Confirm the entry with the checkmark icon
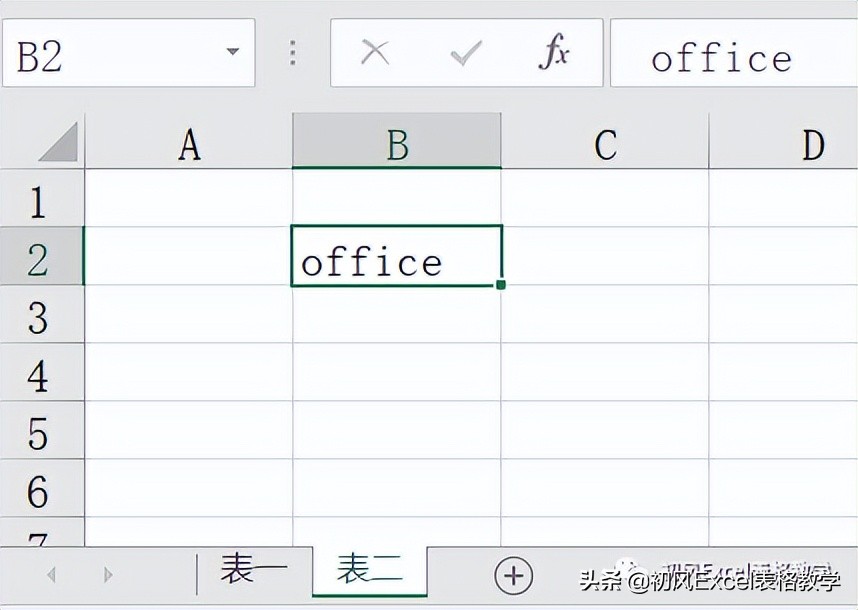 [466, 53]
